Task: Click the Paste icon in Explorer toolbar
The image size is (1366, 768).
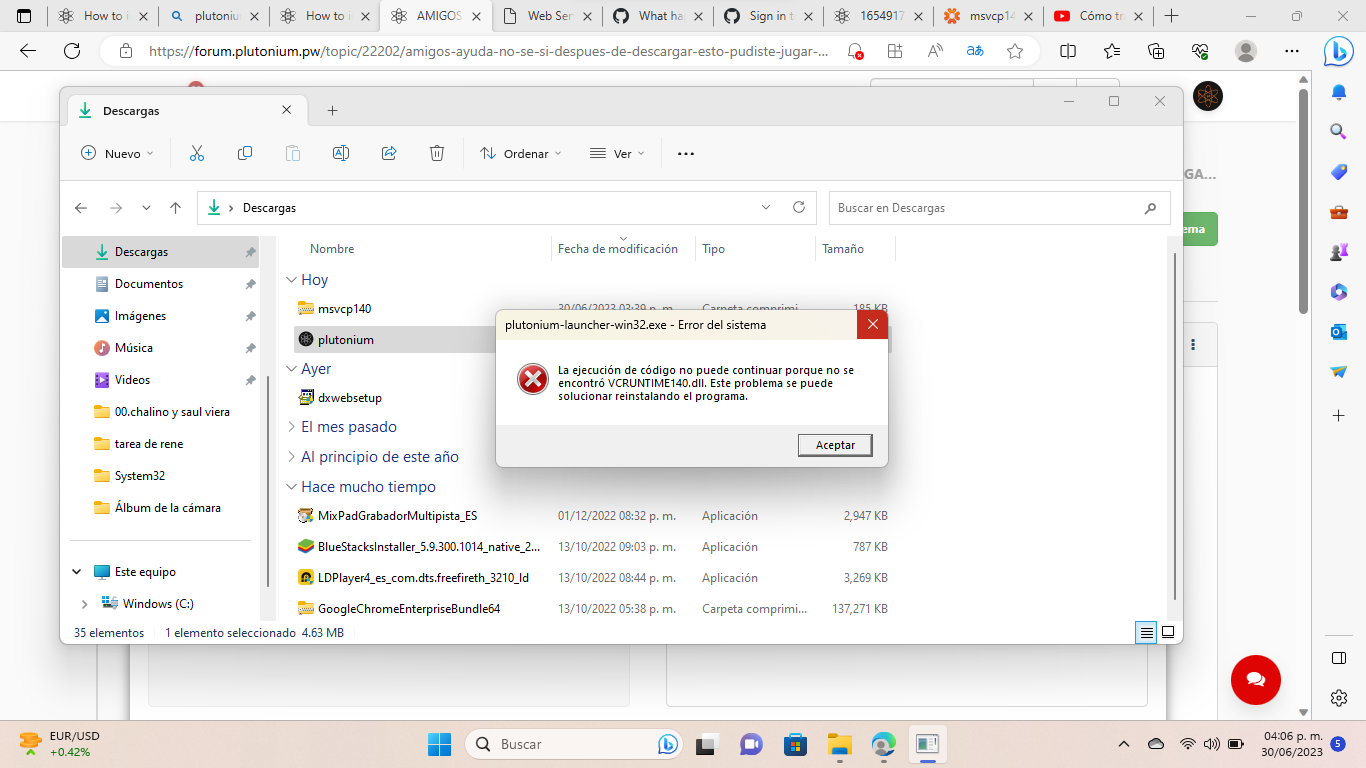Action: tap(293, 153)
